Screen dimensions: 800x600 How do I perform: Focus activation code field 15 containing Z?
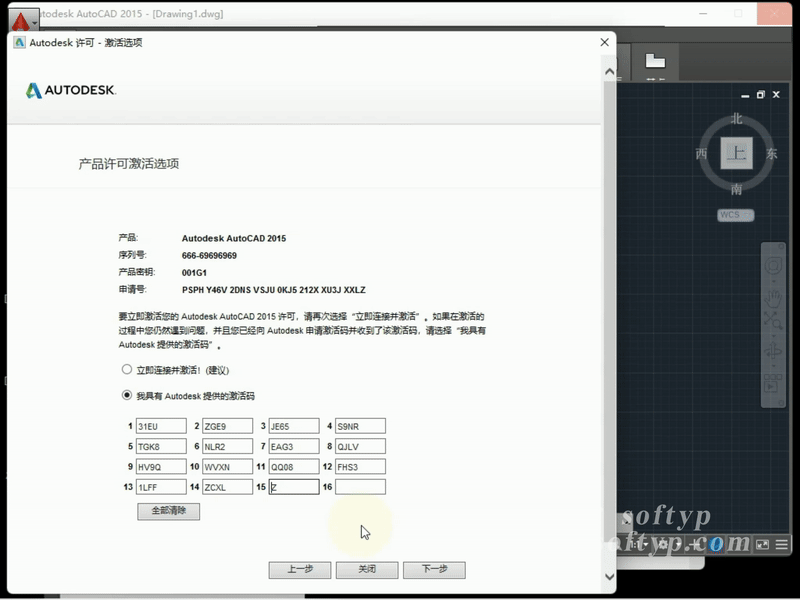click(294, 487)
